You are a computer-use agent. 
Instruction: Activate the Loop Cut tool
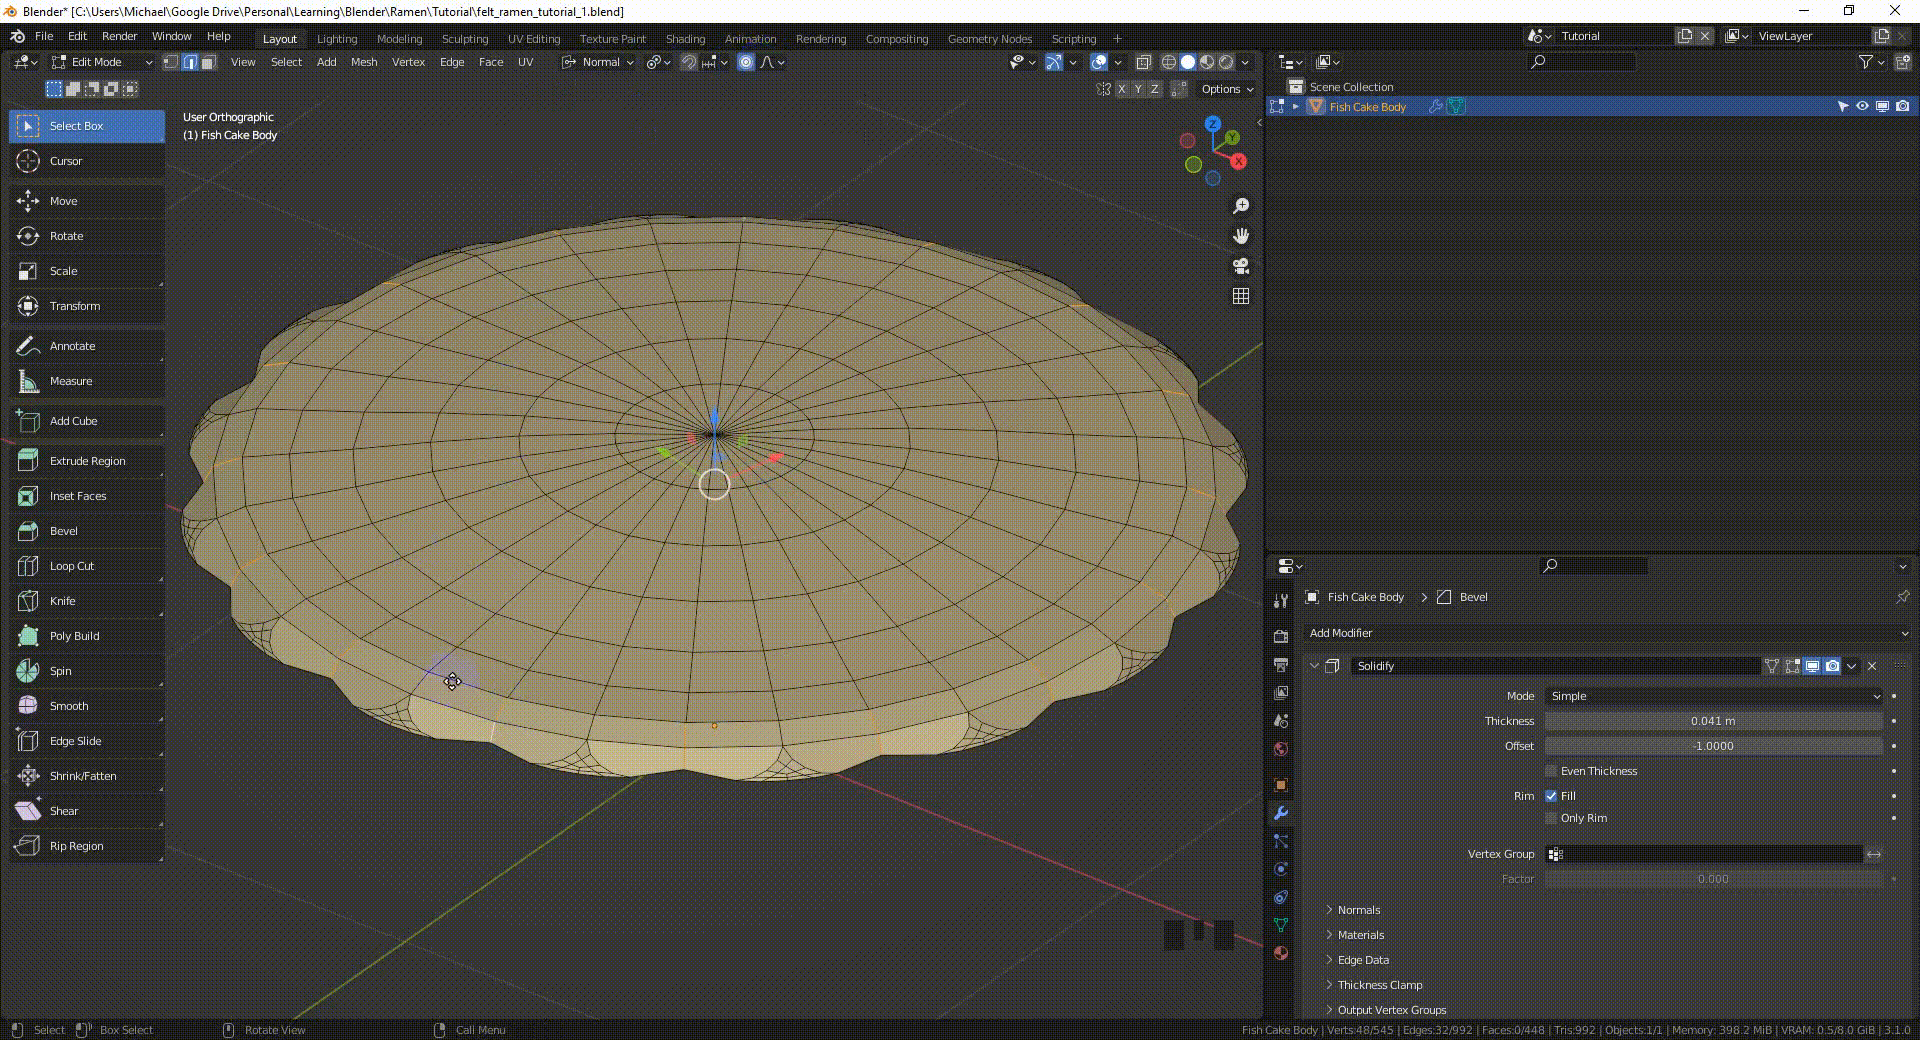(x=71, y=566)
